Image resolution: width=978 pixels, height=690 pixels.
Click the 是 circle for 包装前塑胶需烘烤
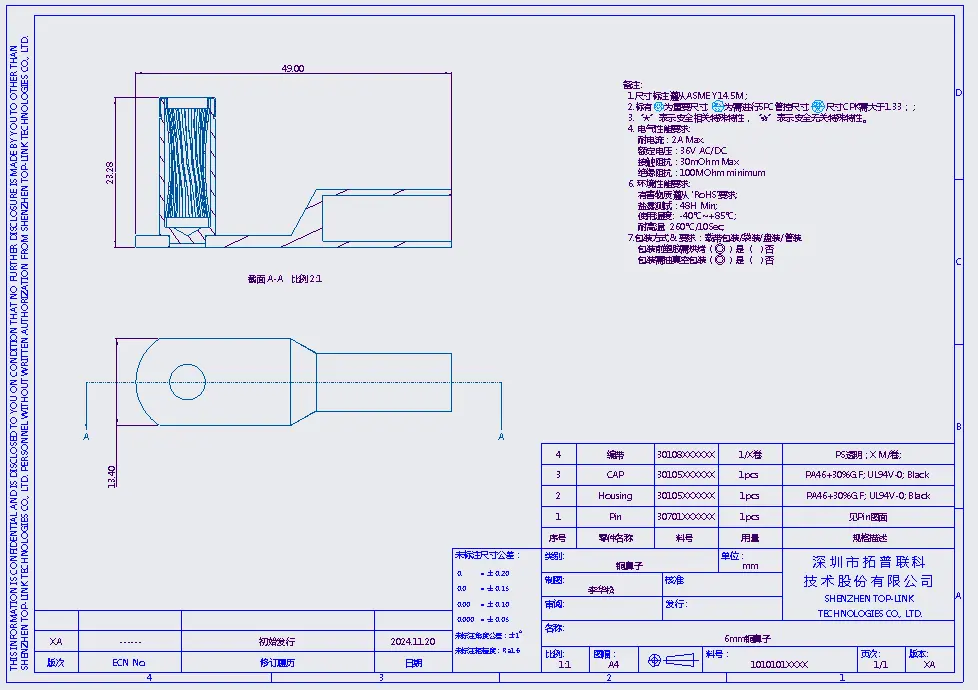coord(720,249)
